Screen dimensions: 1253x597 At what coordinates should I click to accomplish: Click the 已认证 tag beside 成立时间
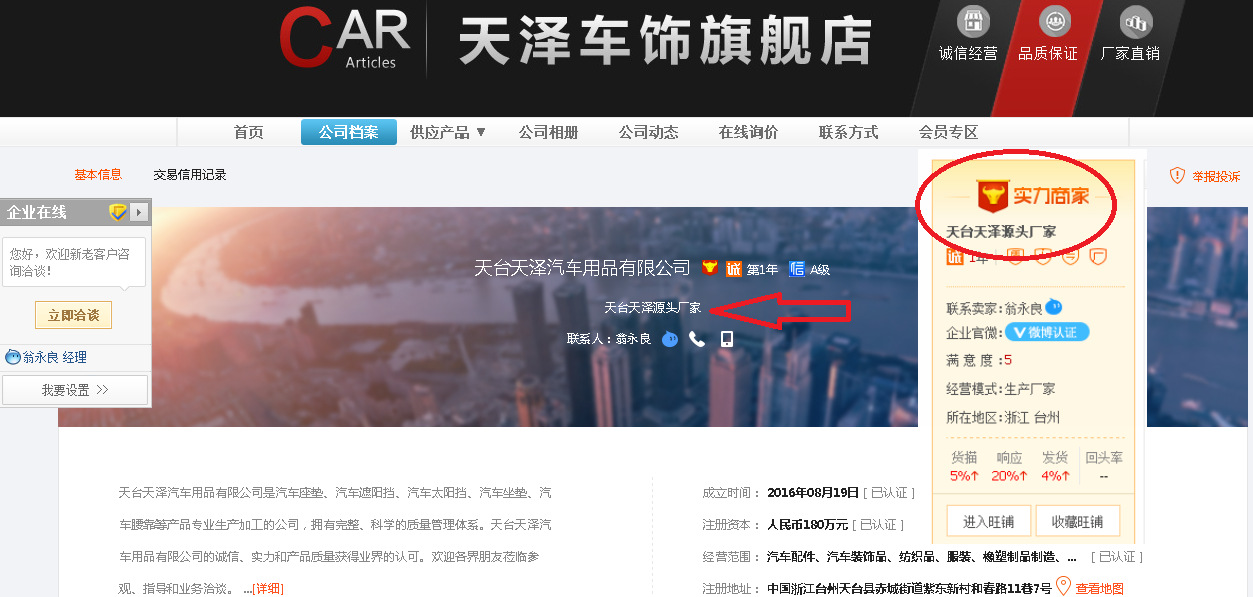887,493
